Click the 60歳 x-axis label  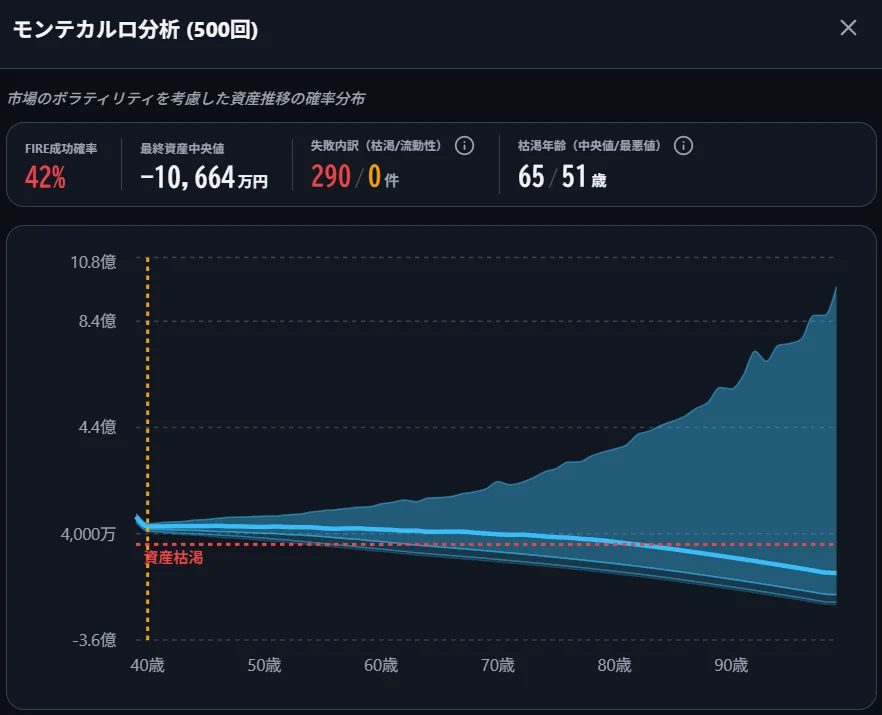point(381,665)
